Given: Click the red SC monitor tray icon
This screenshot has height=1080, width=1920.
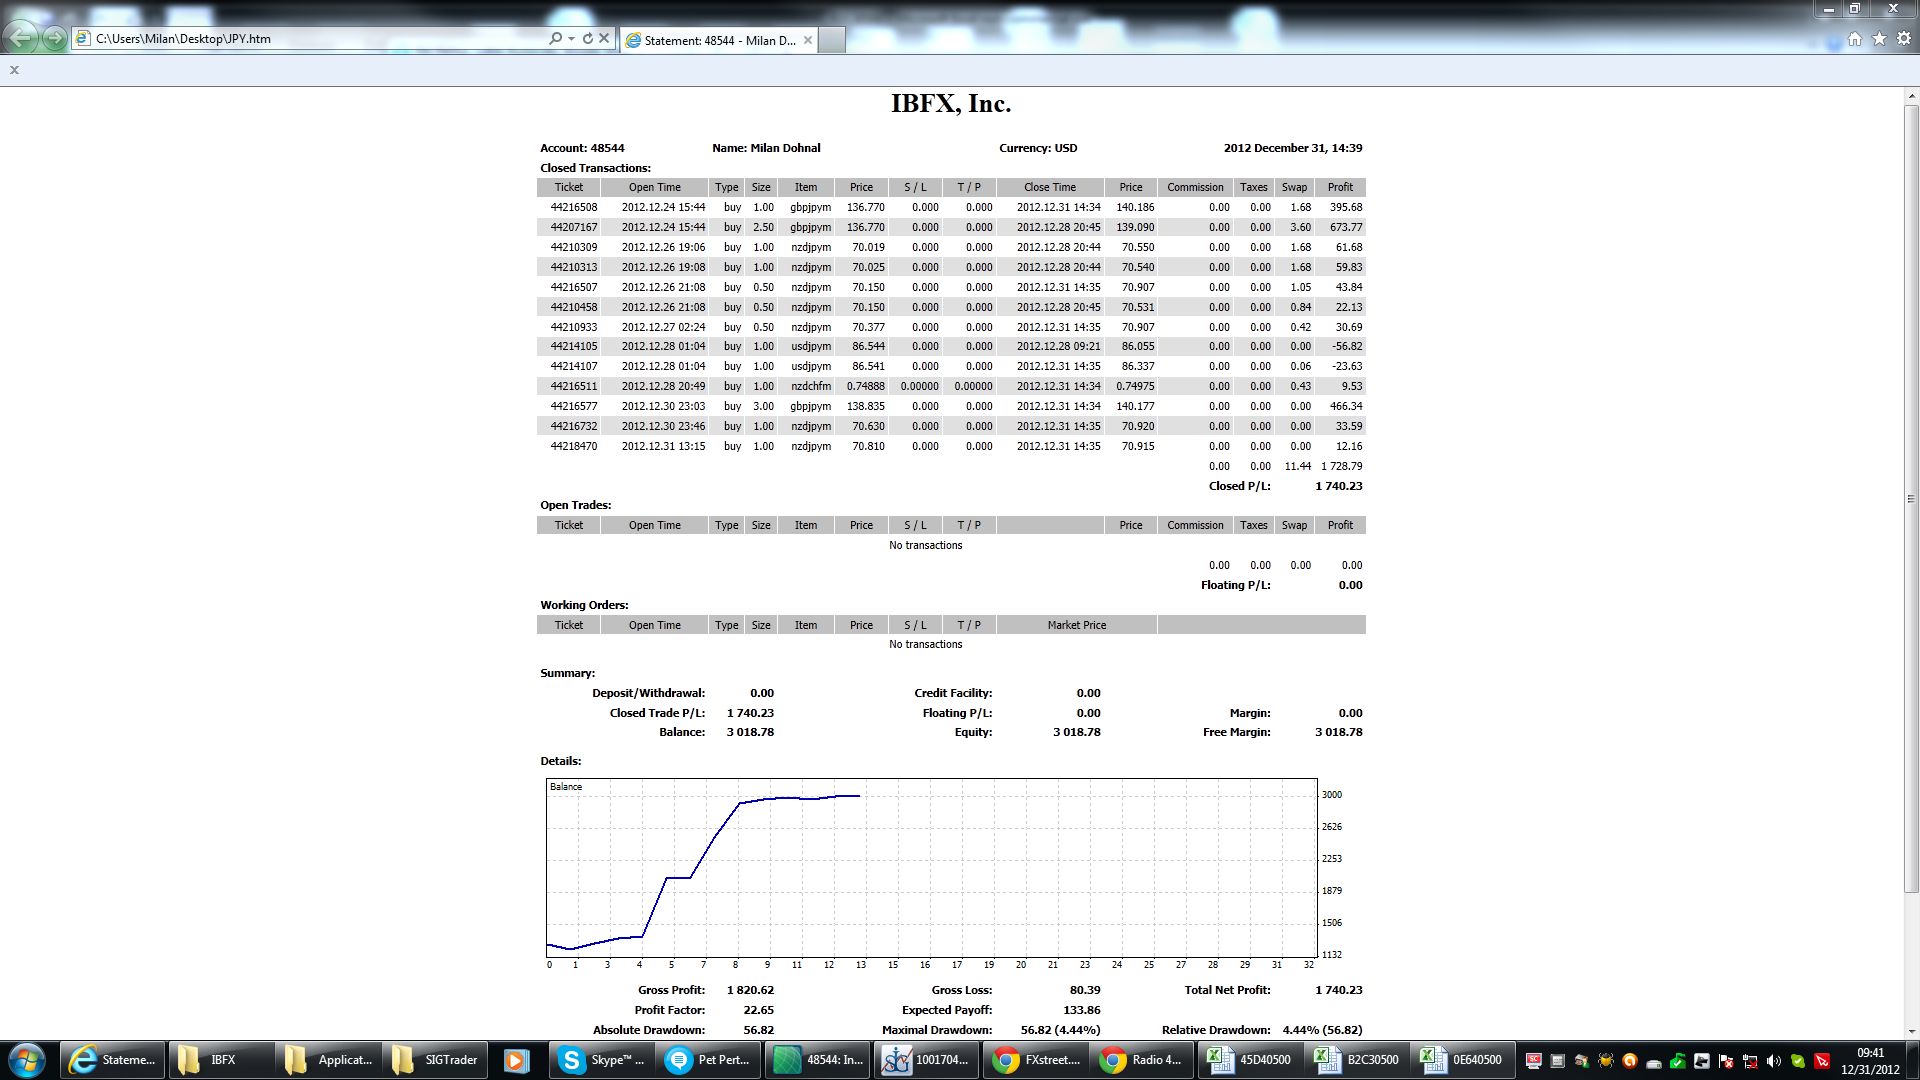Looking at the screenshot, I should click(x=1534, y=1061).
